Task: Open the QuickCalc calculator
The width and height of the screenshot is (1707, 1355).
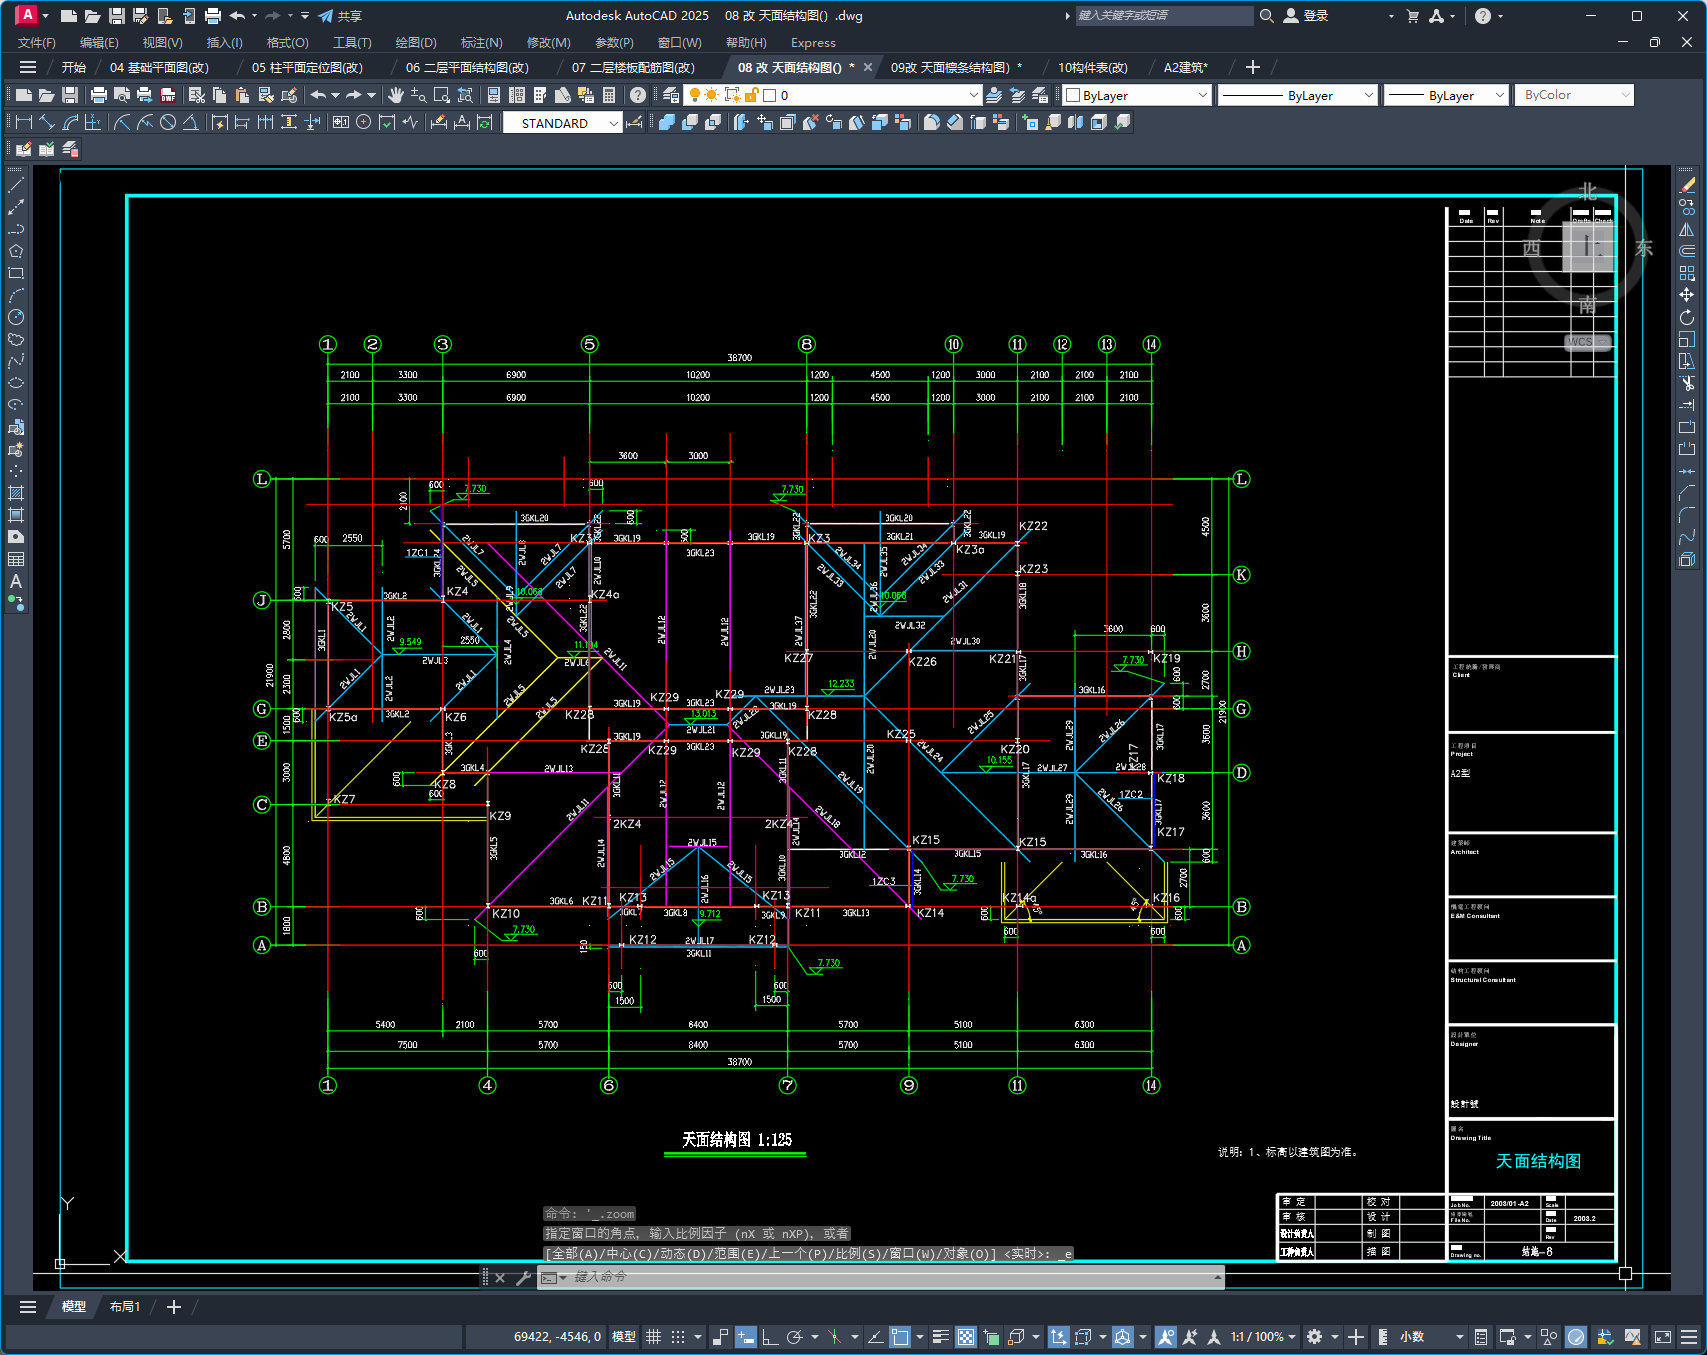Action: (609, 95)
